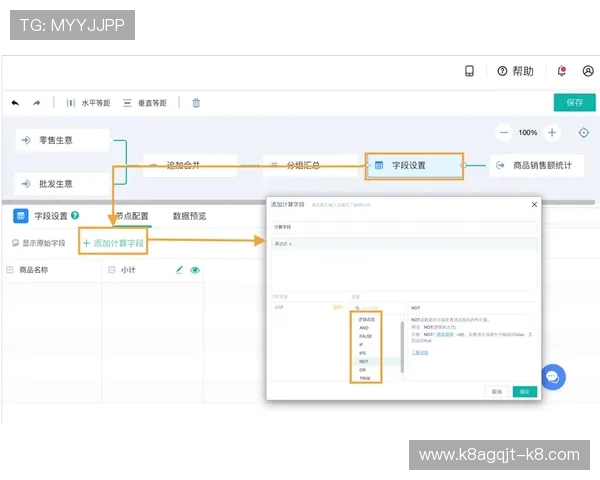Viewport: 600px width, 480px height.
Task: Edit the 小计 field with pencil icon
Action: click(179, 270)
